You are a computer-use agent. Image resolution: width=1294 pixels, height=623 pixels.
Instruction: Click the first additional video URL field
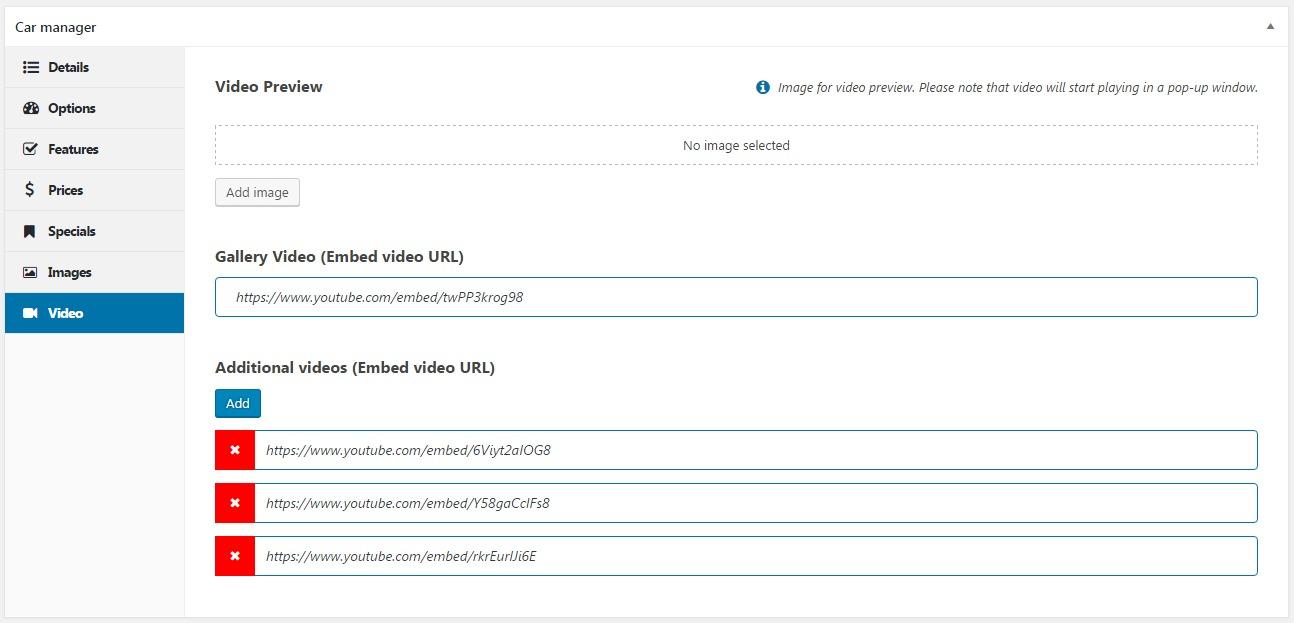(755, 450)
